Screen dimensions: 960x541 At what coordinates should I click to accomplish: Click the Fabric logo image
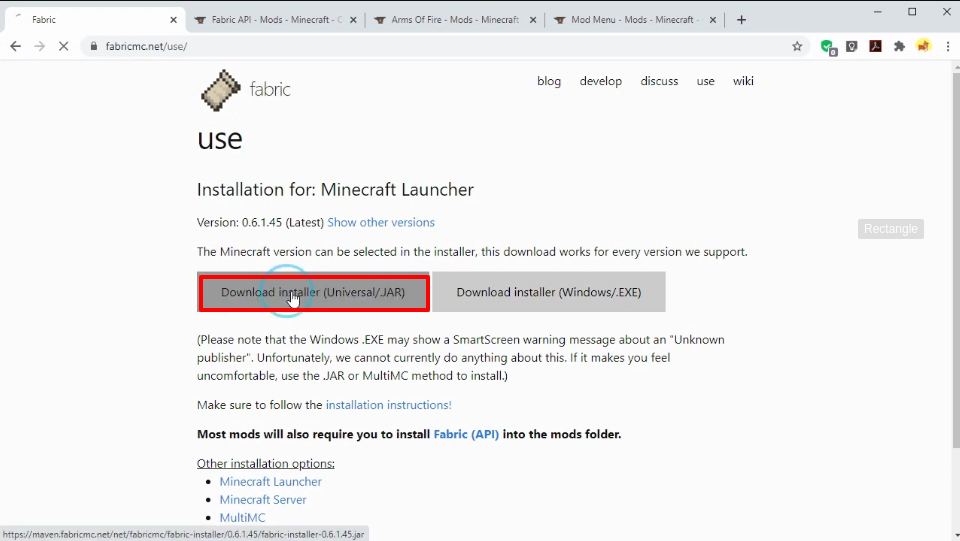point(220,90)
